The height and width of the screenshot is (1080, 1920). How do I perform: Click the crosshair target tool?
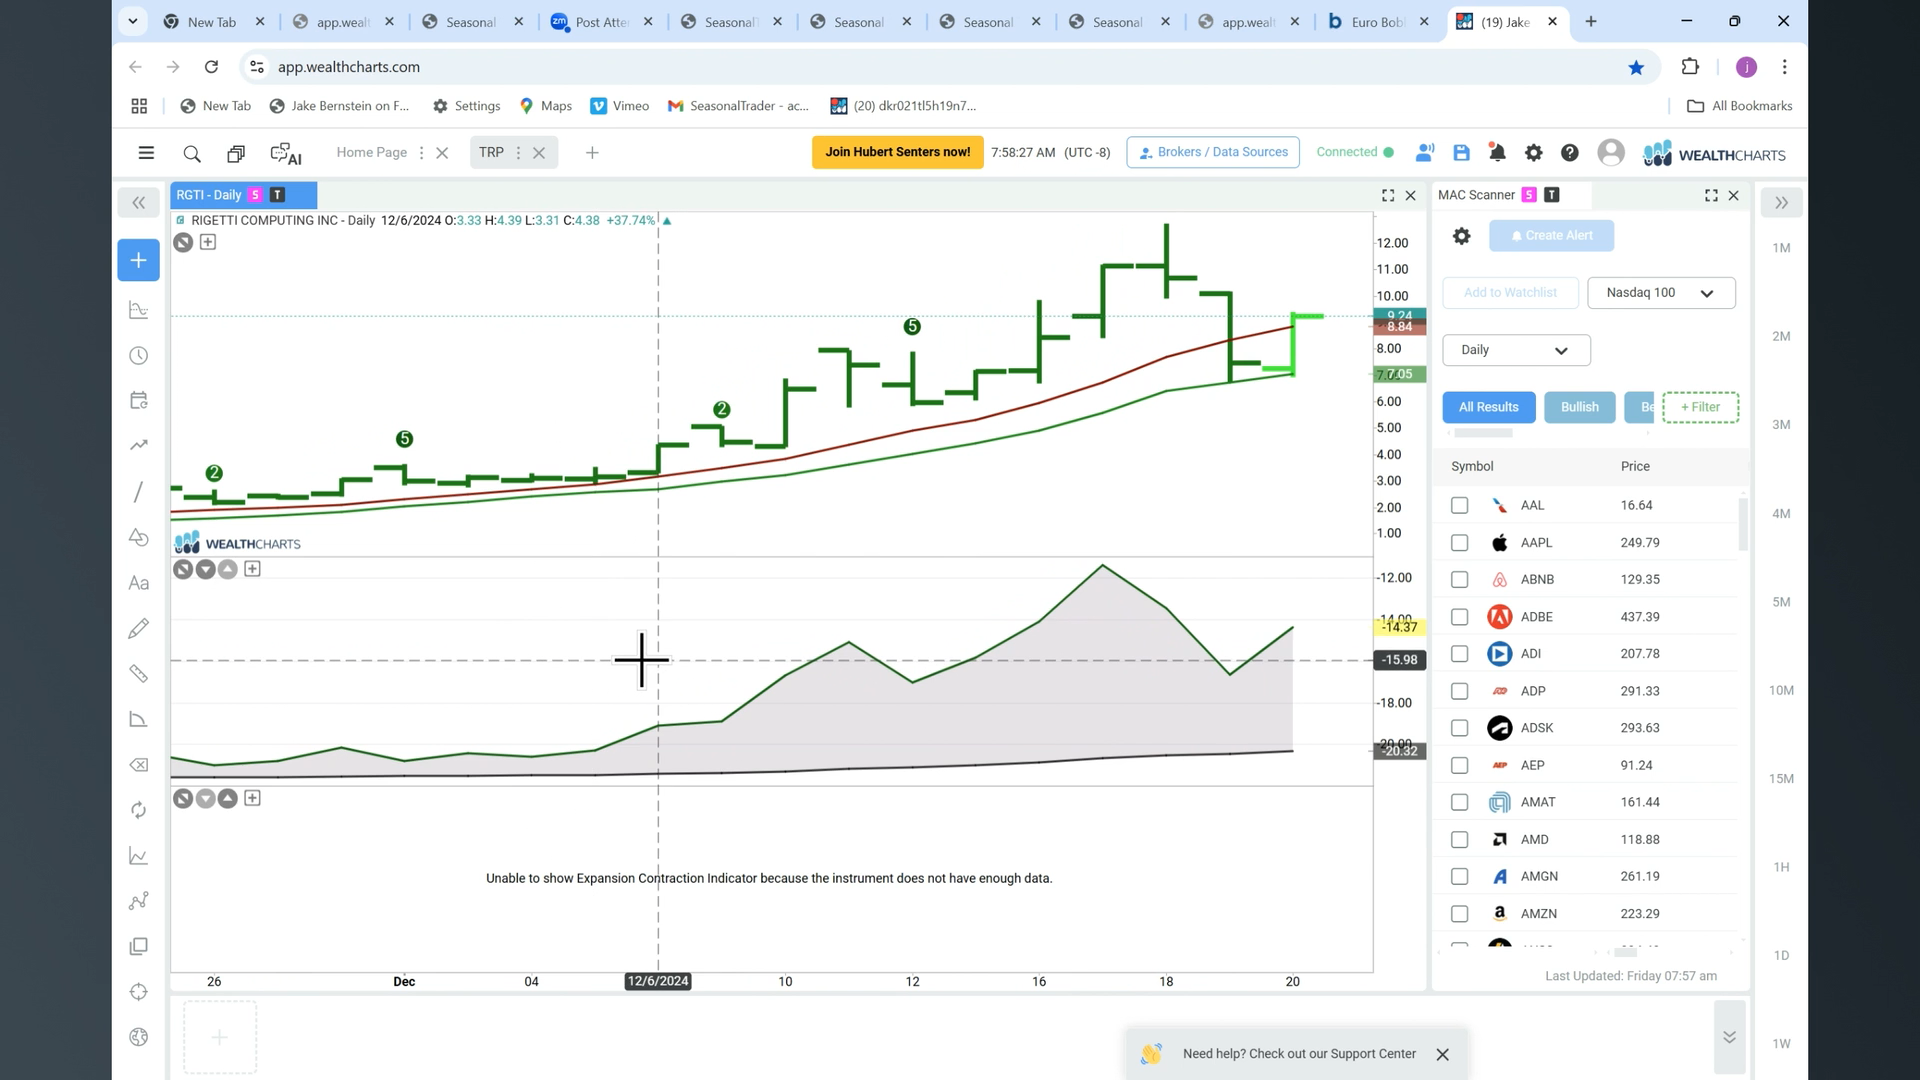139,992
